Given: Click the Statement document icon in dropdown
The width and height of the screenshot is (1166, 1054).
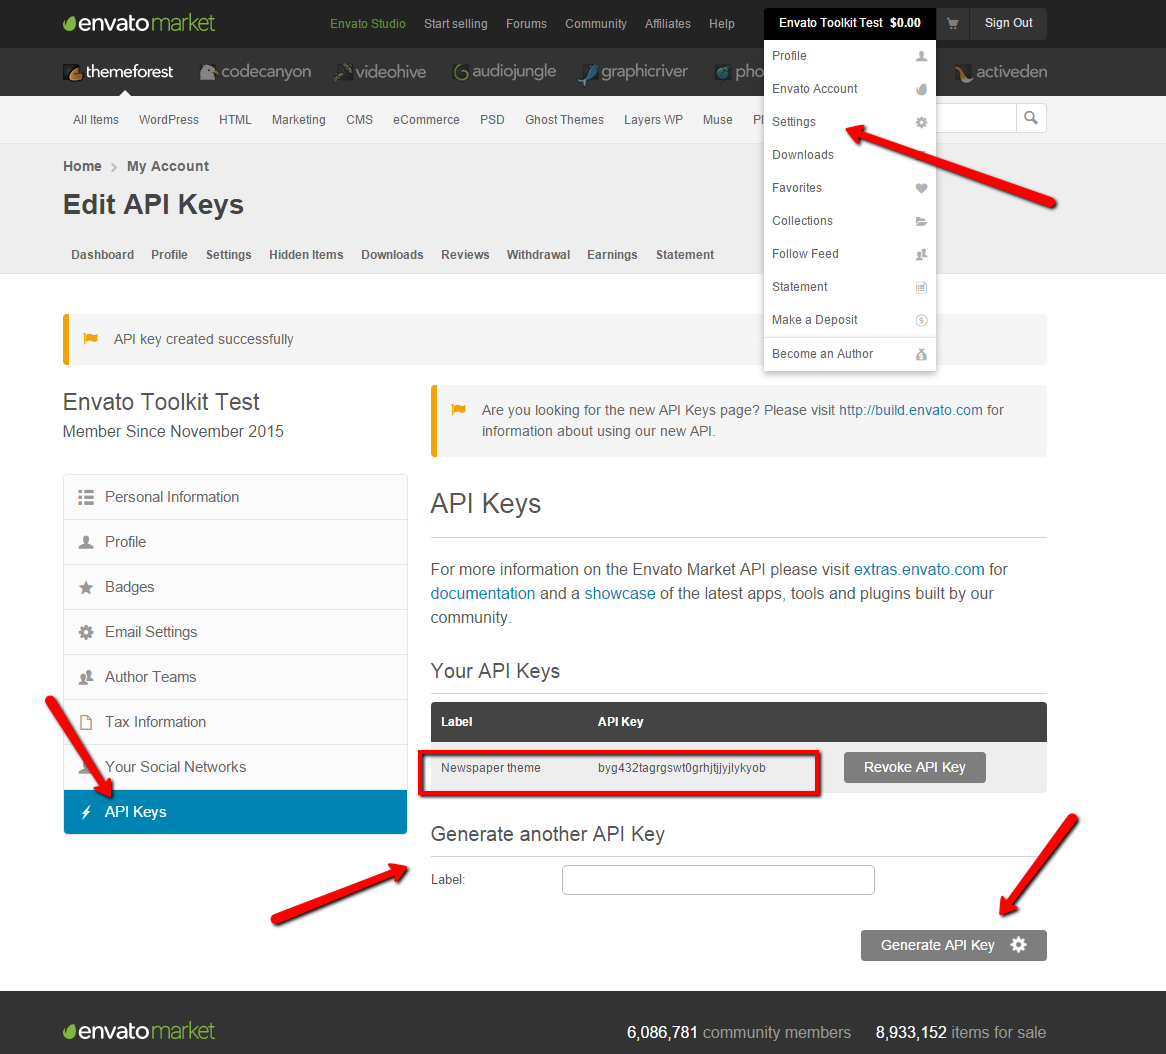Looking at the screenshot, I should click(x=921, y=287).
